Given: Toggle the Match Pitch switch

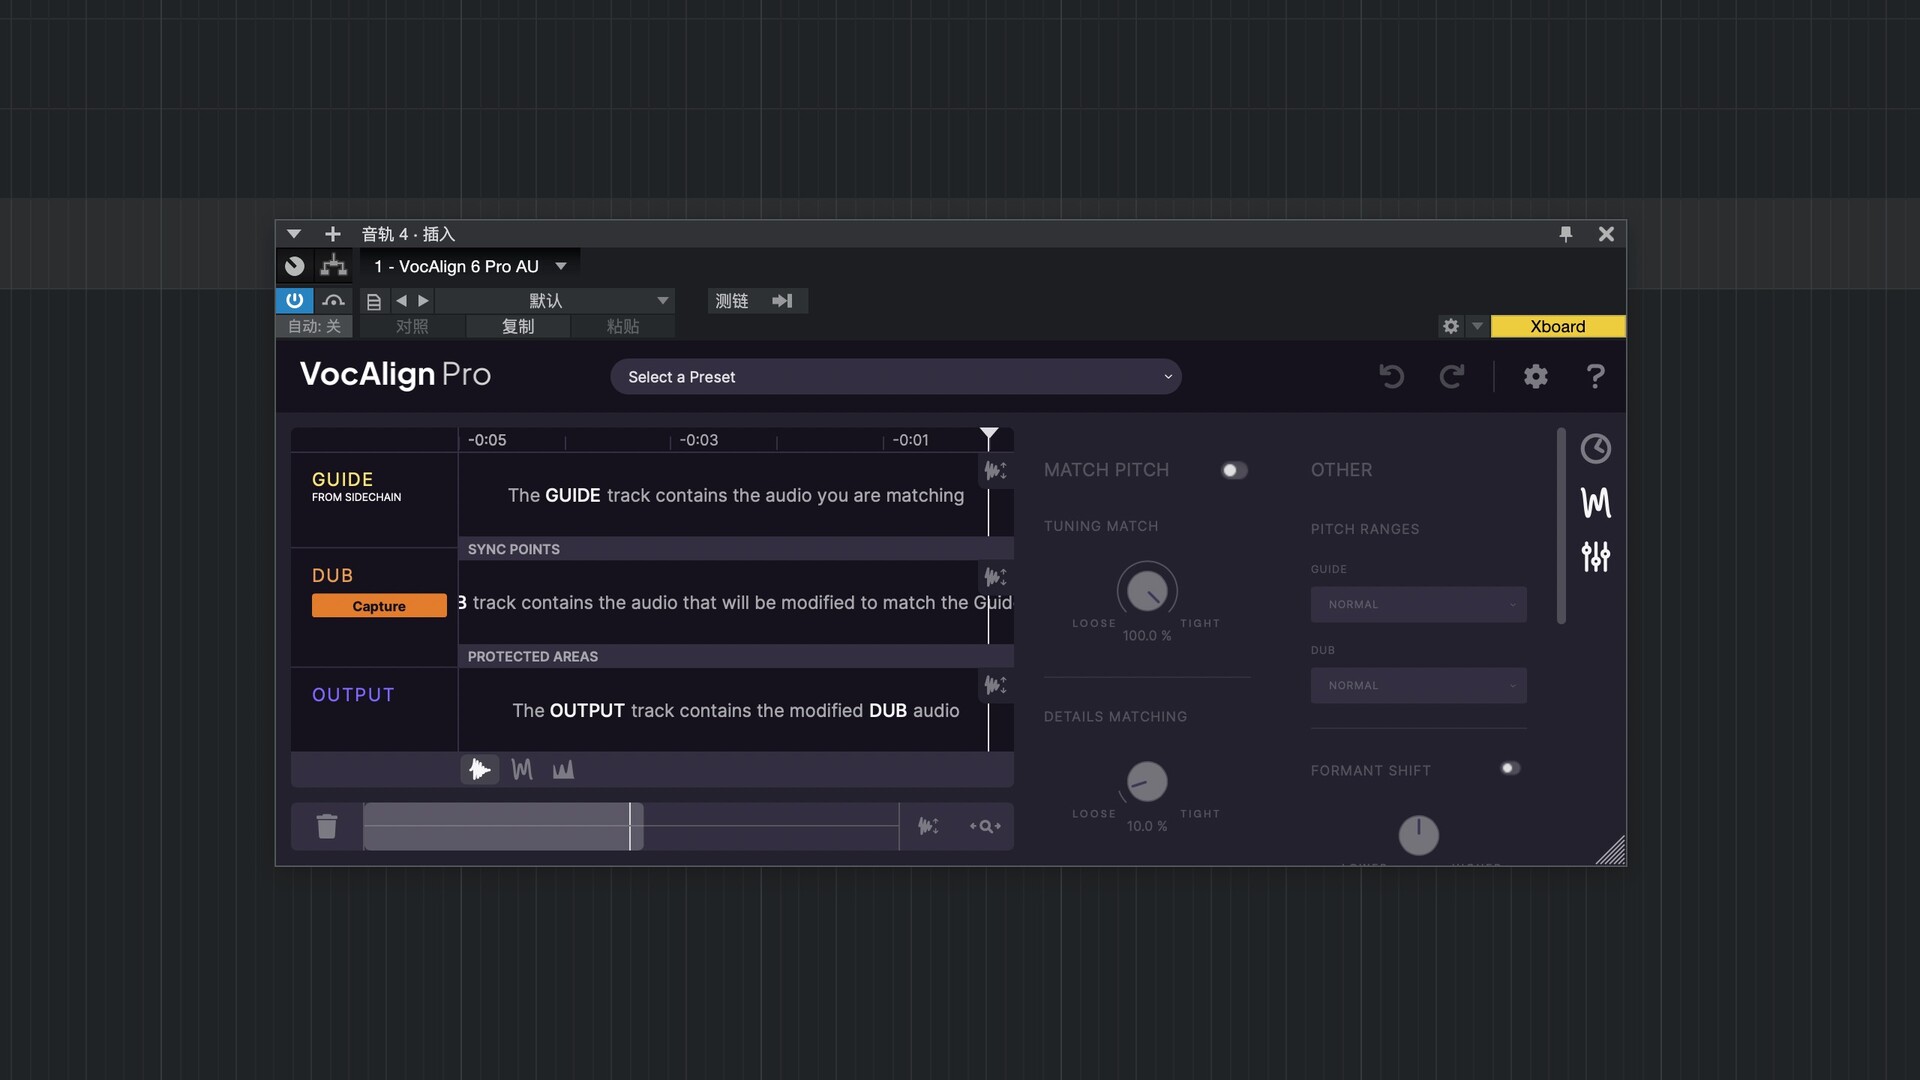Looking at the screenshot, I should (x=1234, y=470).
